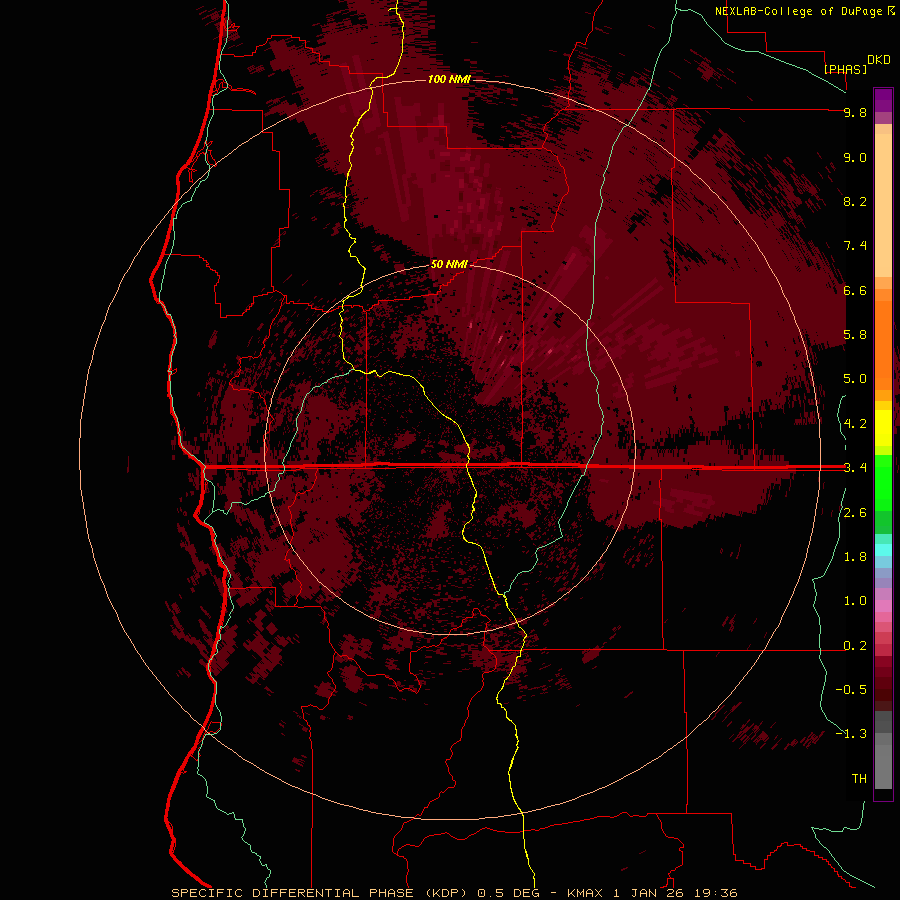Pick the purple segment atop the color bar
The width and height of the screenshot is (900, 900).
click(883, 100)
